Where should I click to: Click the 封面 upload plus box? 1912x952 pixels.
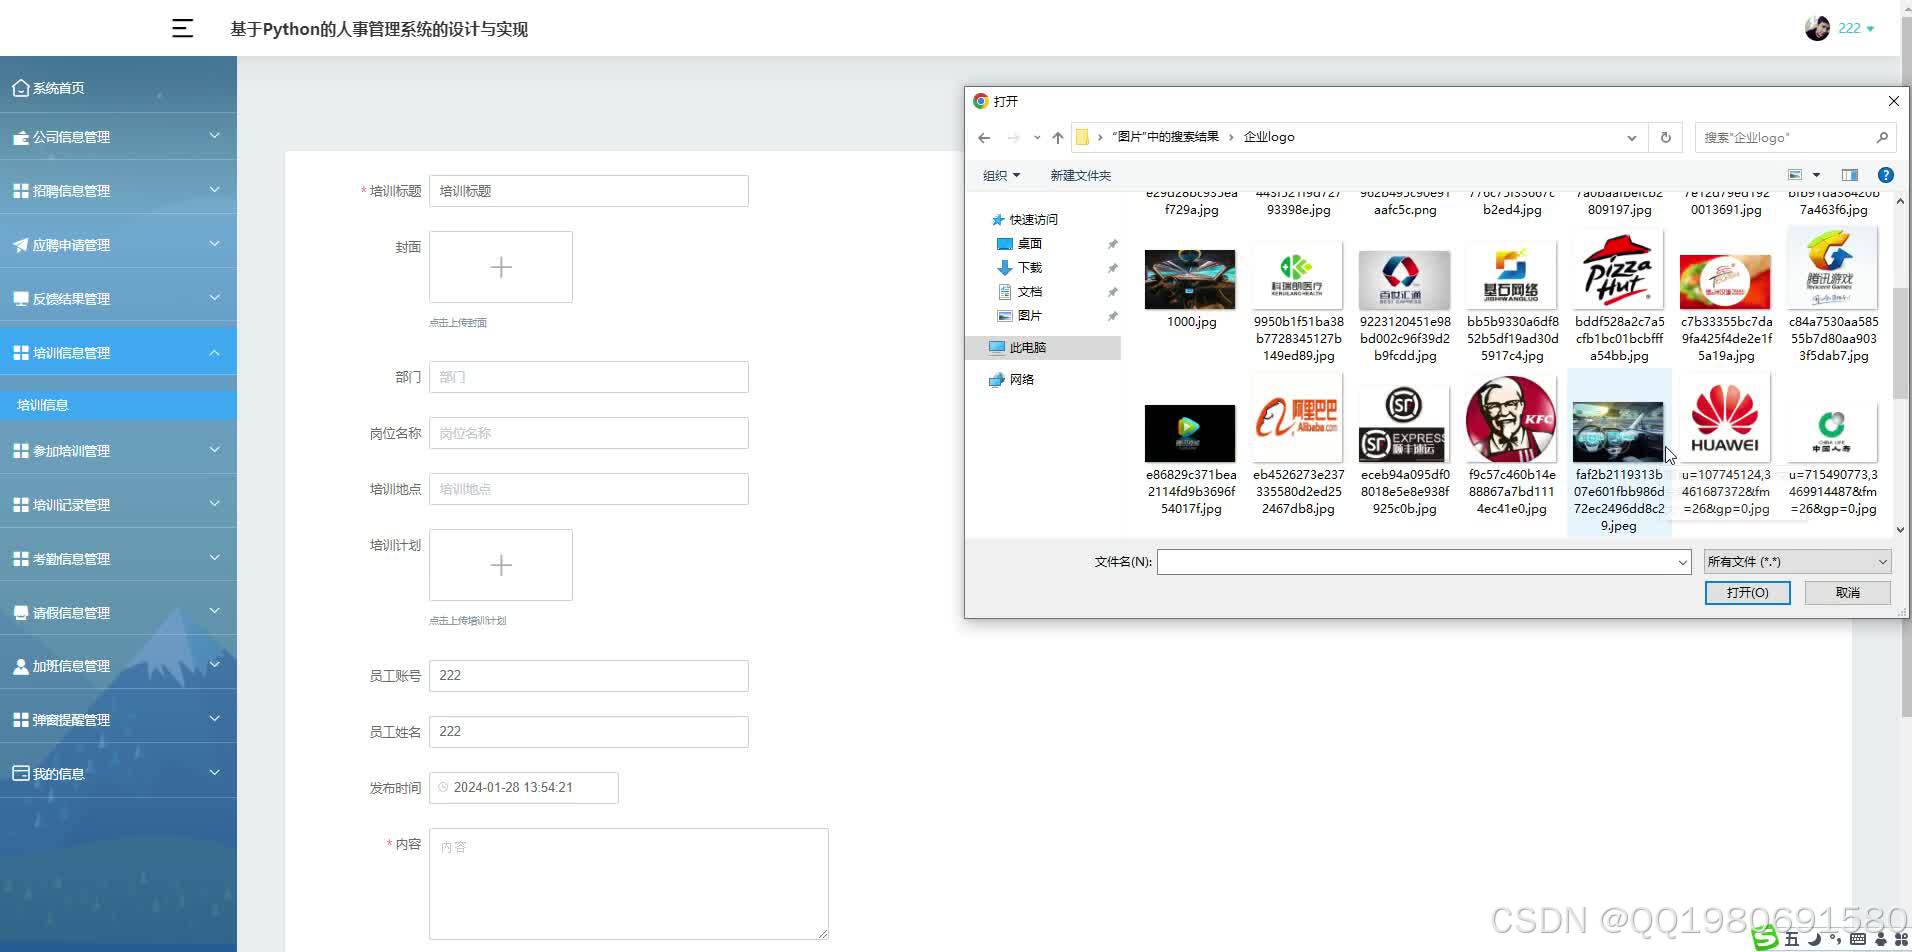[501, 267]
